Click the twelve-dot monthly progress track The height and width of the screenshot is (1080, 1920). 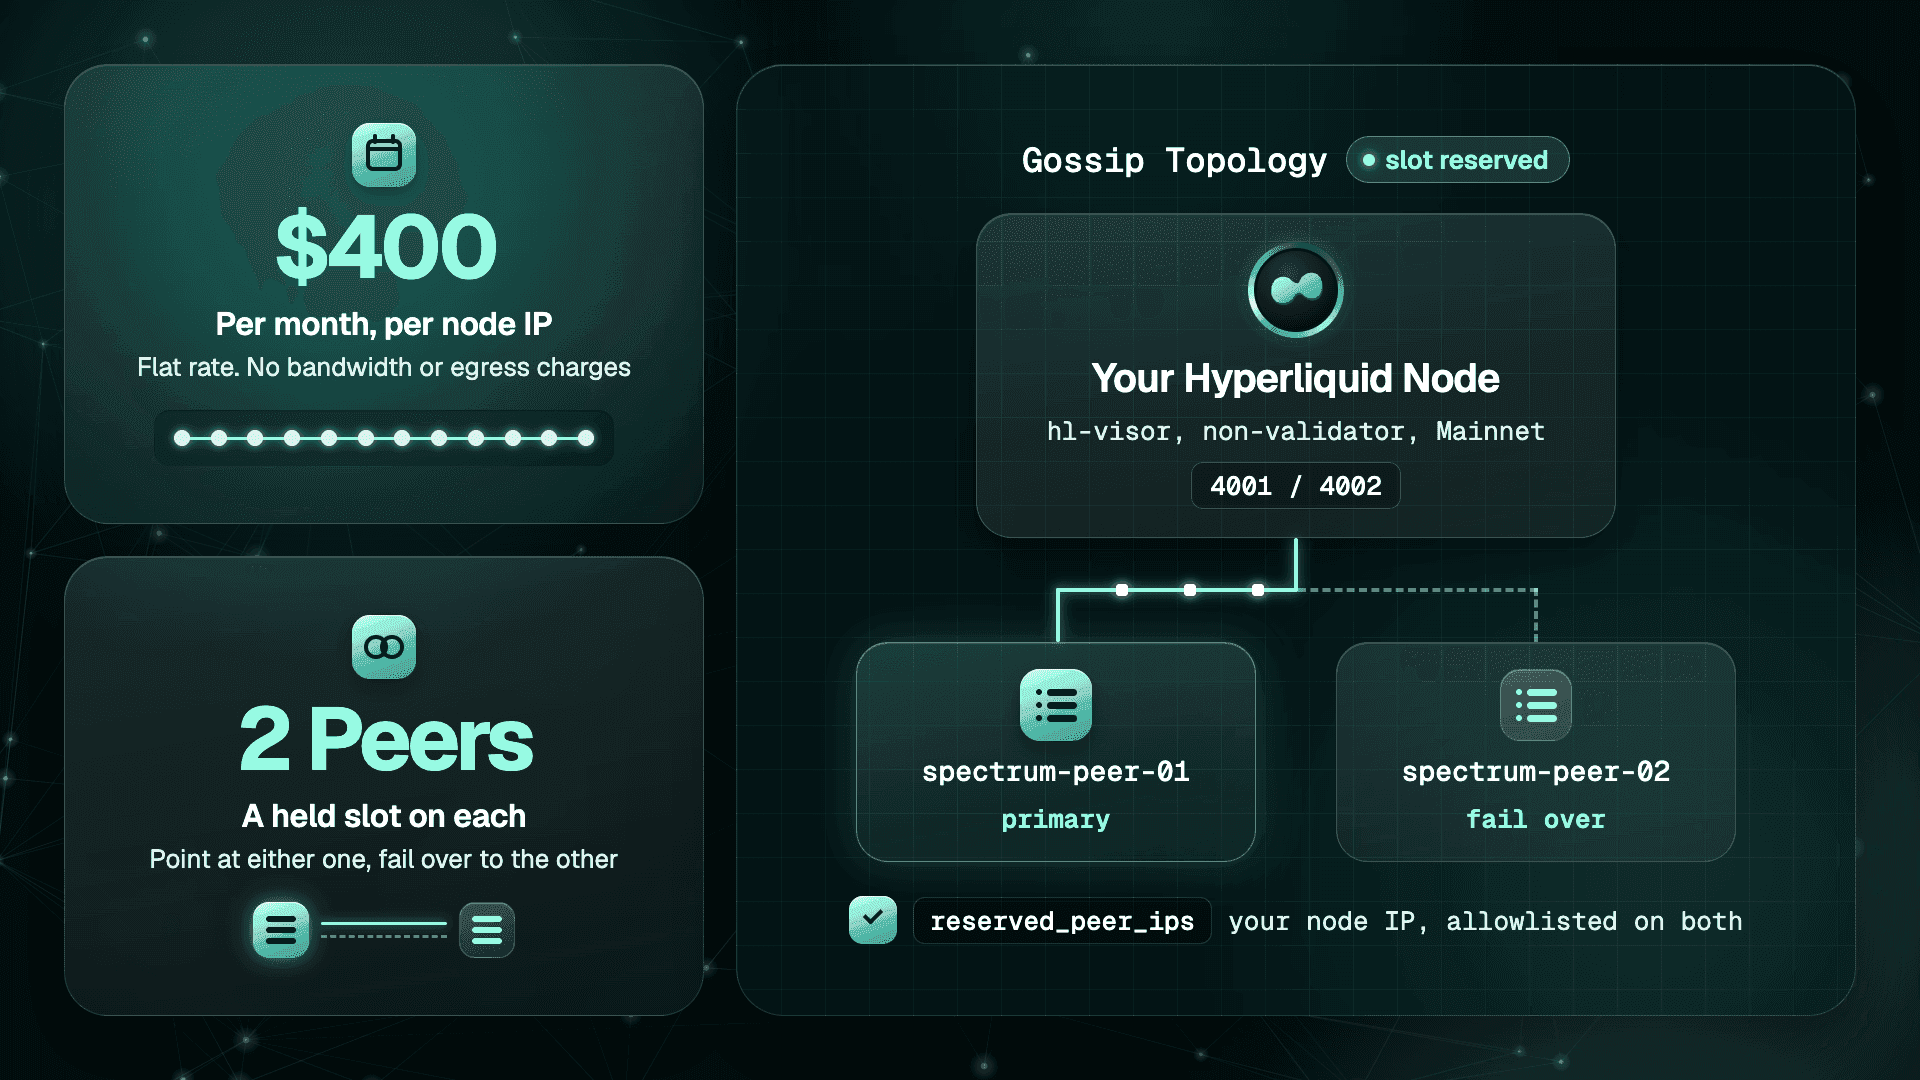tap(384, 438)
